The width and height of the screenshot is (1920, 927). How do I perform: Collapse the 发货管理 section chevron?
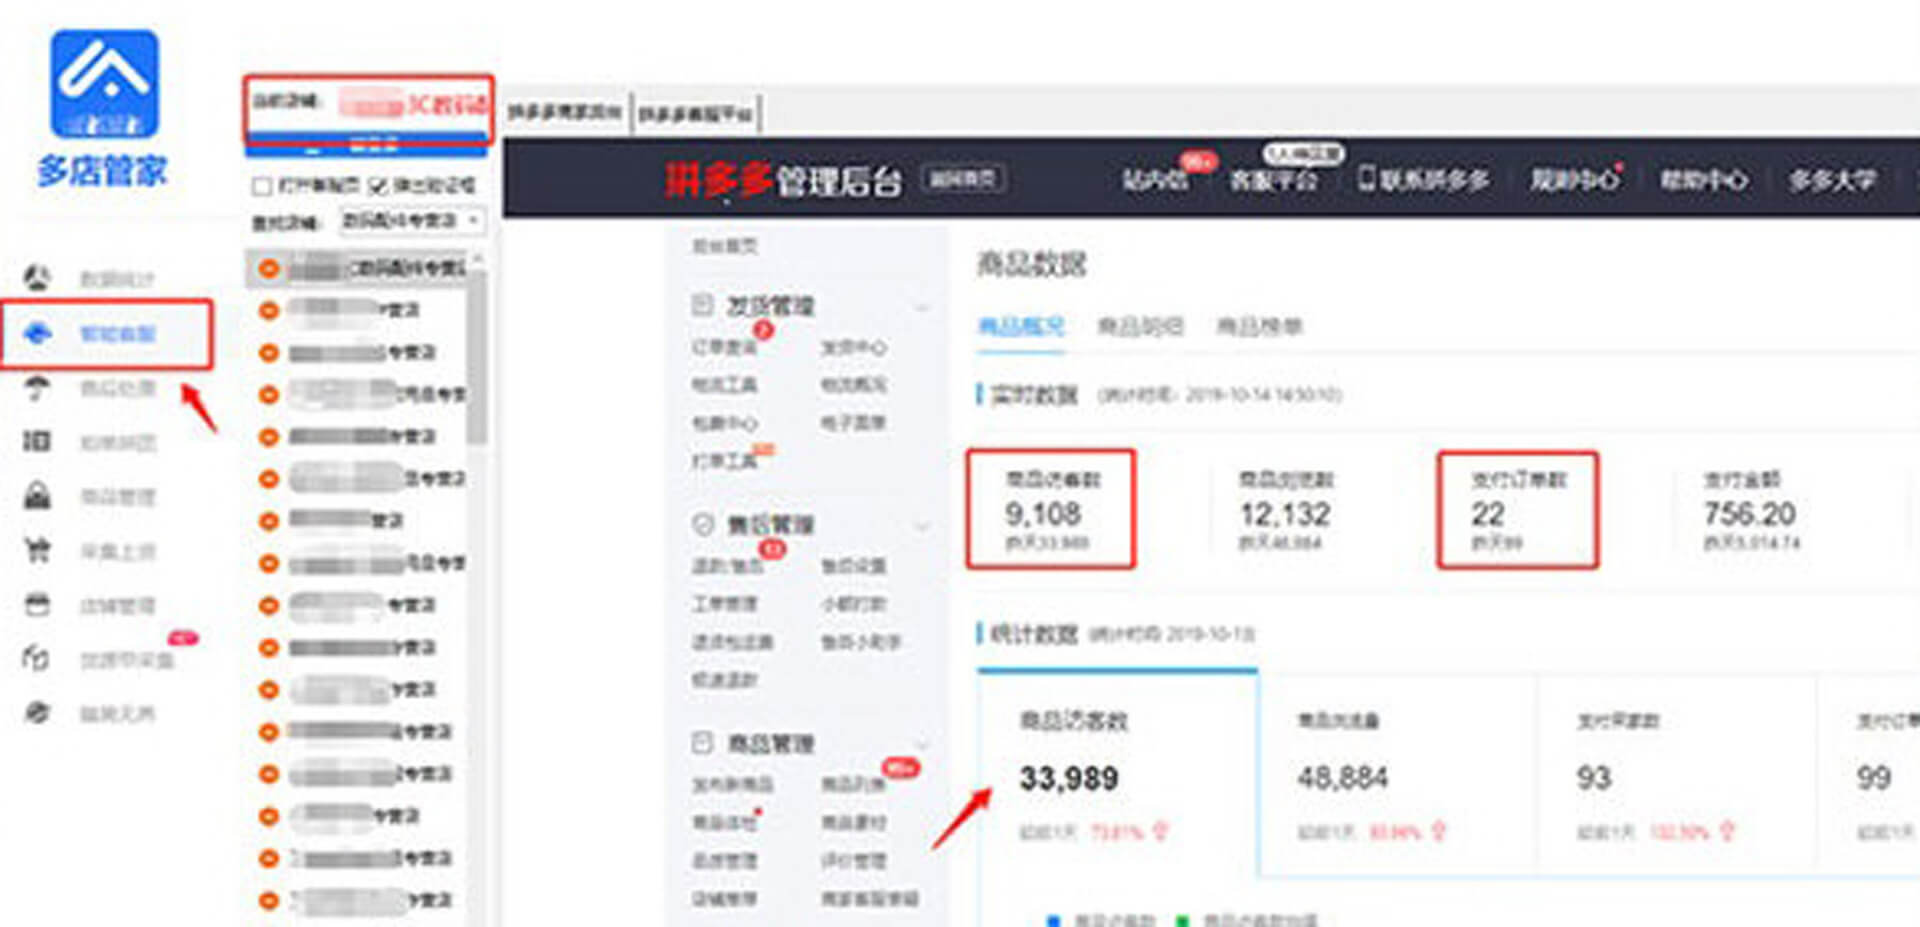pyautogui.click(x=922, y=307)
